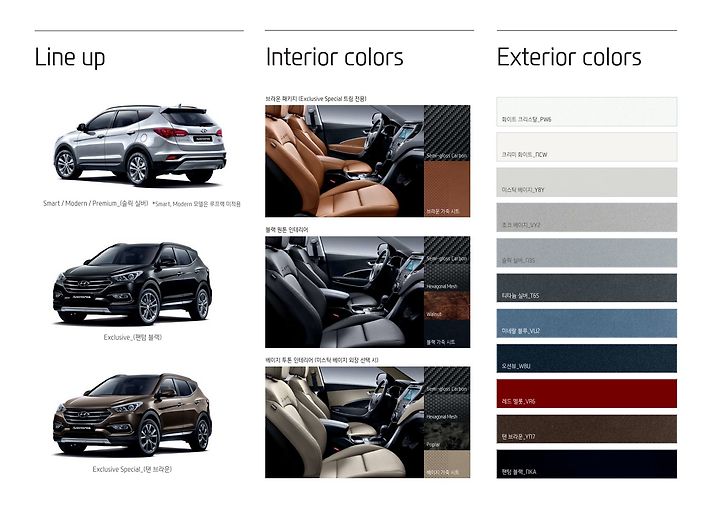Click the Line up heading

coord(70,58)
